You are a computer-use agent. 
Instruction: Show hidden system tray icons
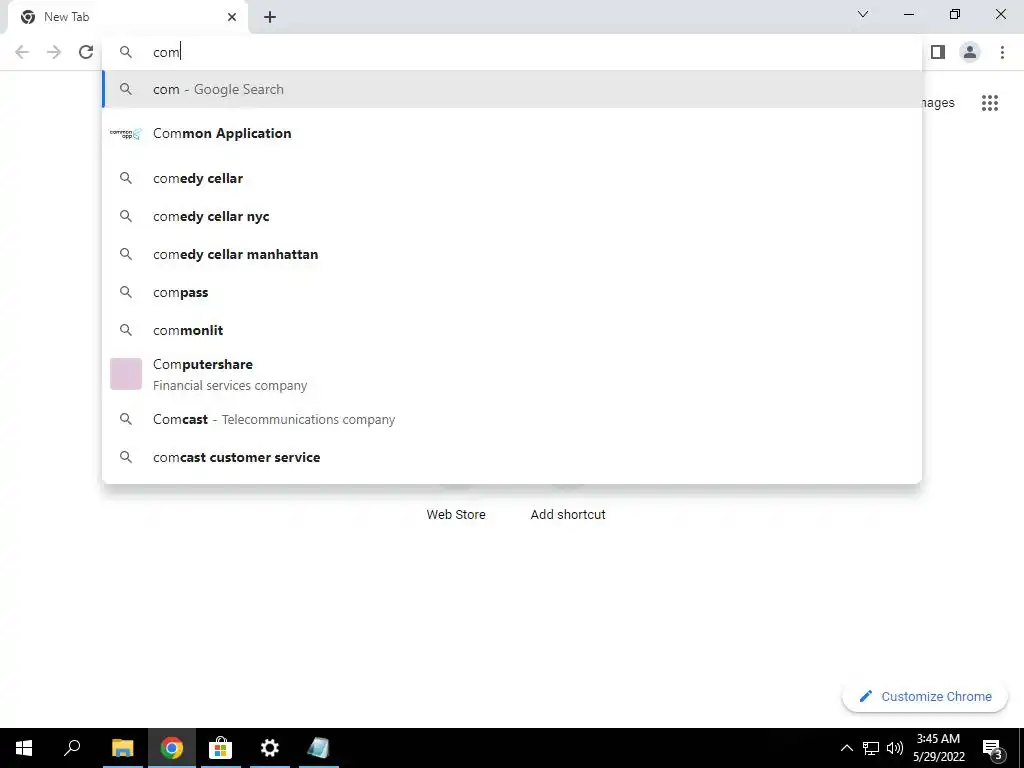pyautogui.click(x=846, y=748)
